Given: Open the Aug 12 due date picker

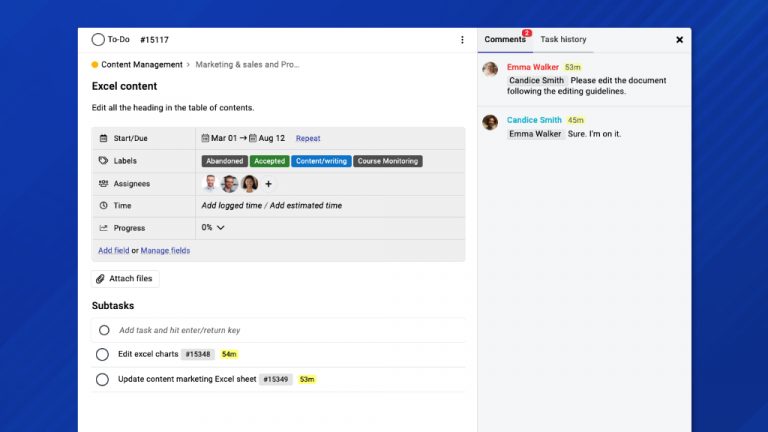Looking at the screenshot, I should [x=266, y=138].
